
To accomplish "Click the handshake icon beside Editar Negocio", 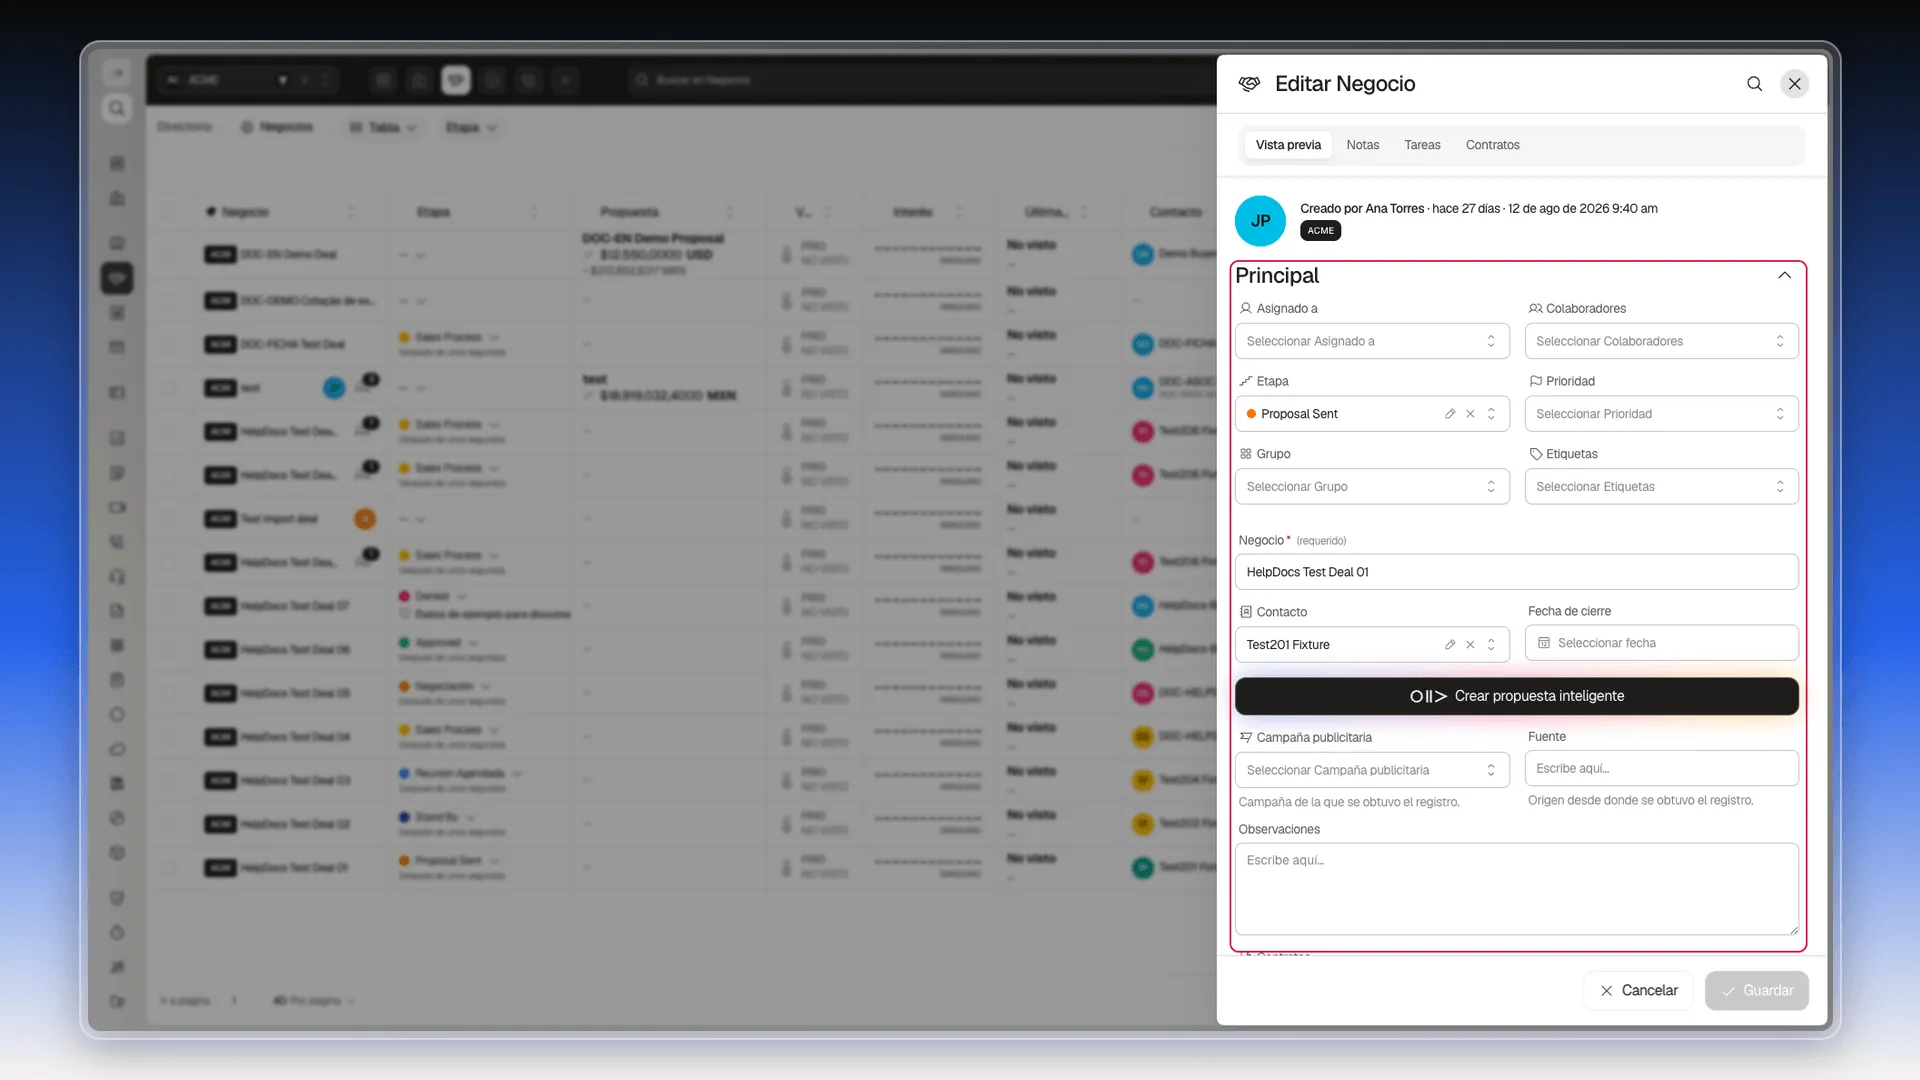I will click(x=1249, y=84).
